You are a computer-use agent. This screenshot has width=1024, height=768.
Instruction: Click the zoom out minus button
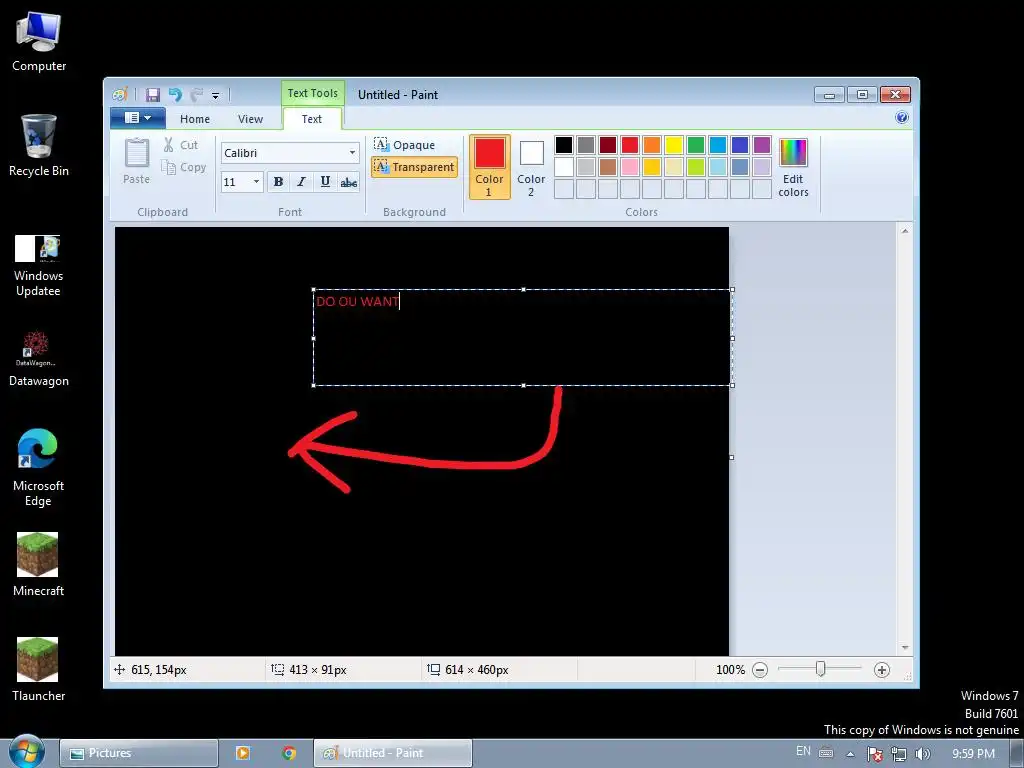pyautogui.click(x=760, y=669)
